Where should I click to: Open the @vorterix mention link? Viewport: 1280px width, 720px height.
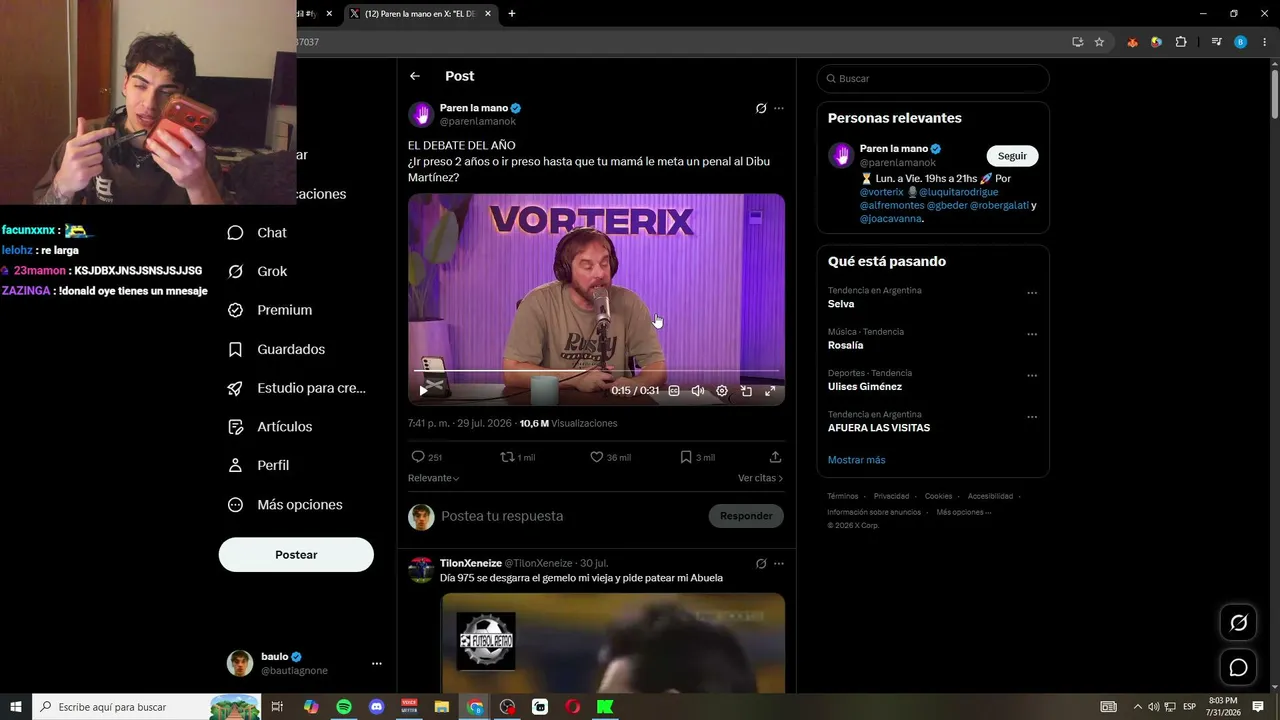(x=881, y=192)
